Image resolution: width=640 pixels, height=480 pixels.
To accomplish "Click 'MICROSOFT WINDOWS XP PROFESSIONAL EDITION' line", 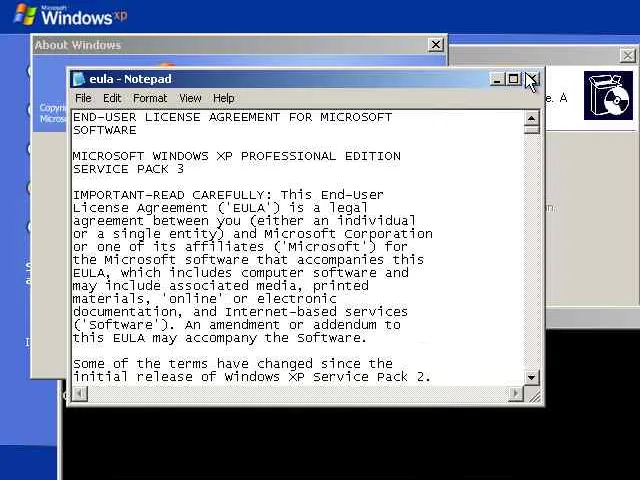I will coord(237,156).
